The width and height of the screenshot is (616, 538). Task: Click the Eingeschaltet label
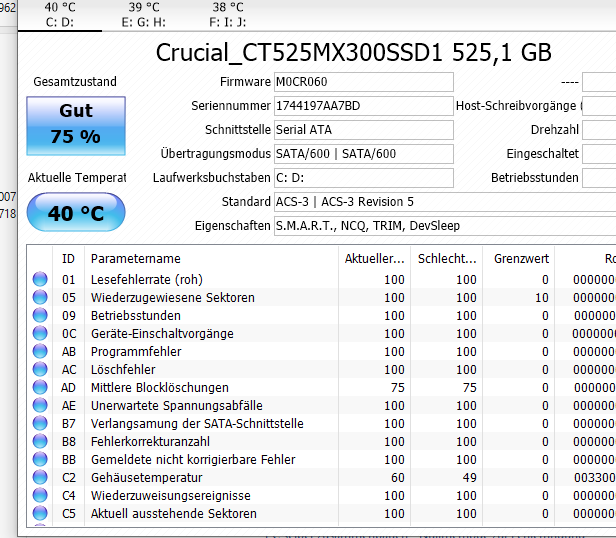click(x=543, y=154)
